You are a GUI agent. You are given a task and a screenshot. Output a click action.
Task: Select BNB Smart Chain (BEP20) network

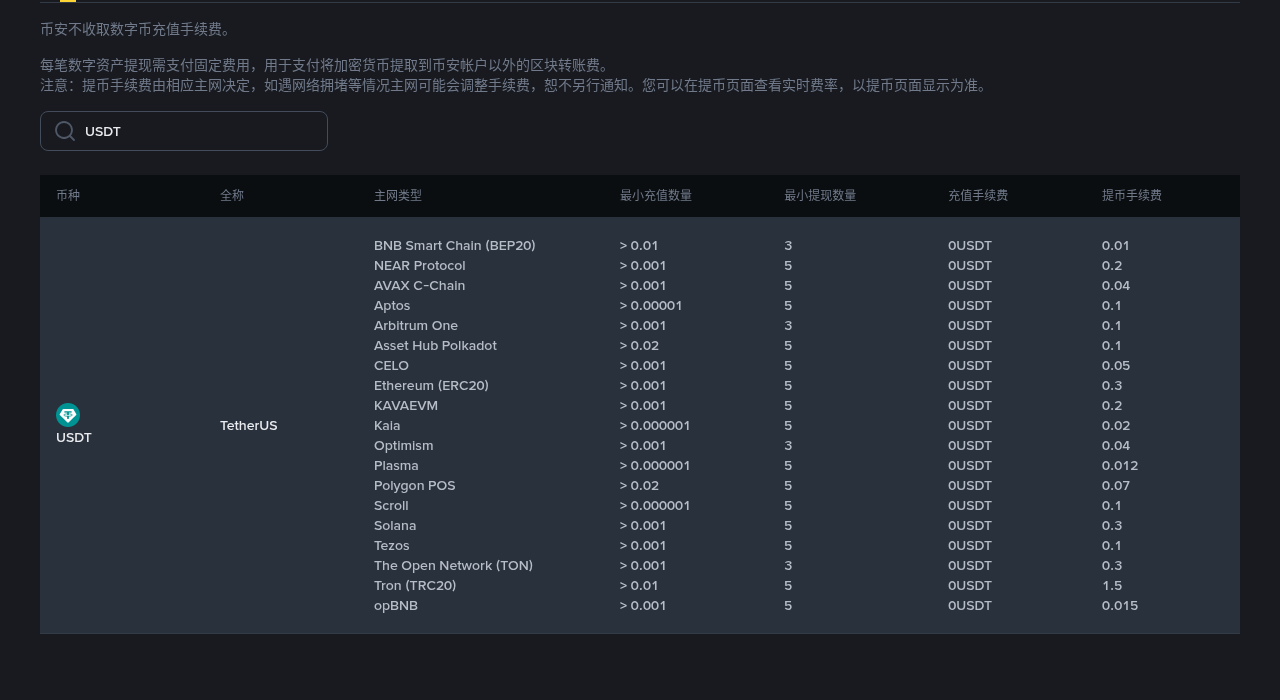click(455, 246)
